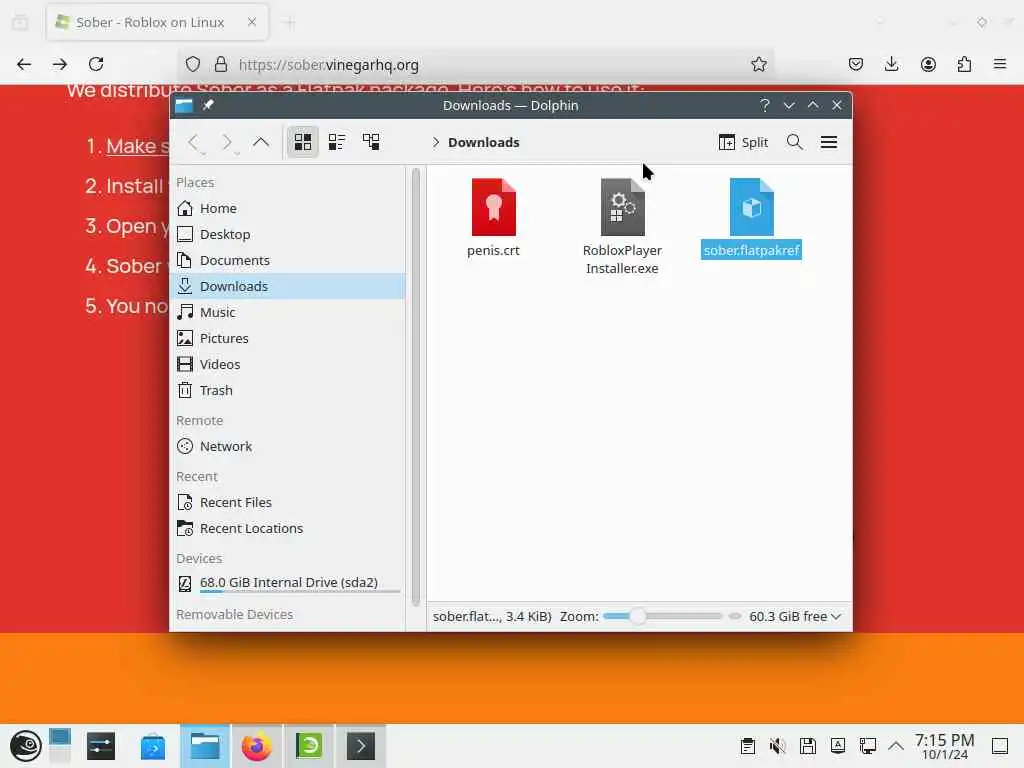The width and height of the screenshot is (1024, 768).
Task: Open Network under Remote
Action: 288,446
